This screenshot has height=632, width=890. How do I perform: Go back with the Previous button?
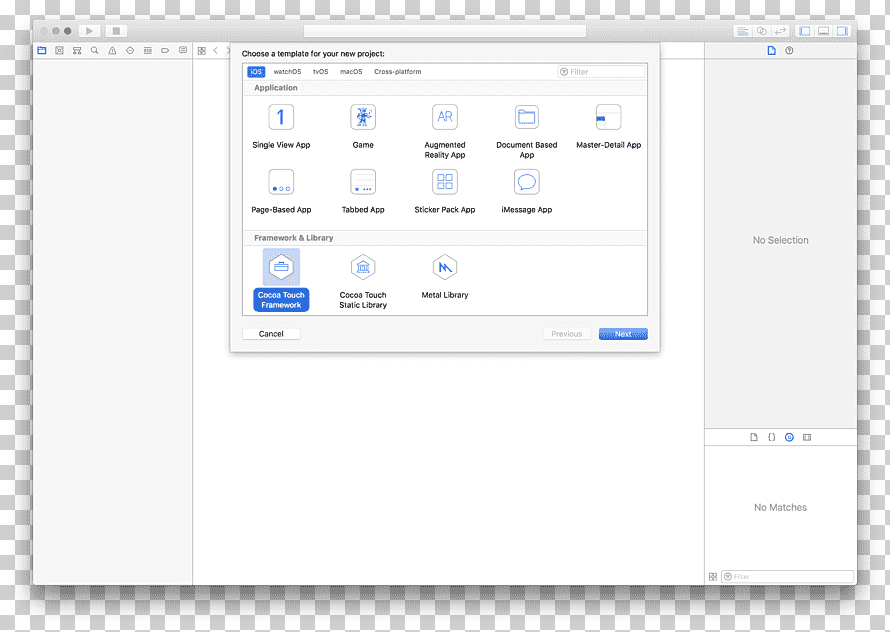click(x=566, y=334)
